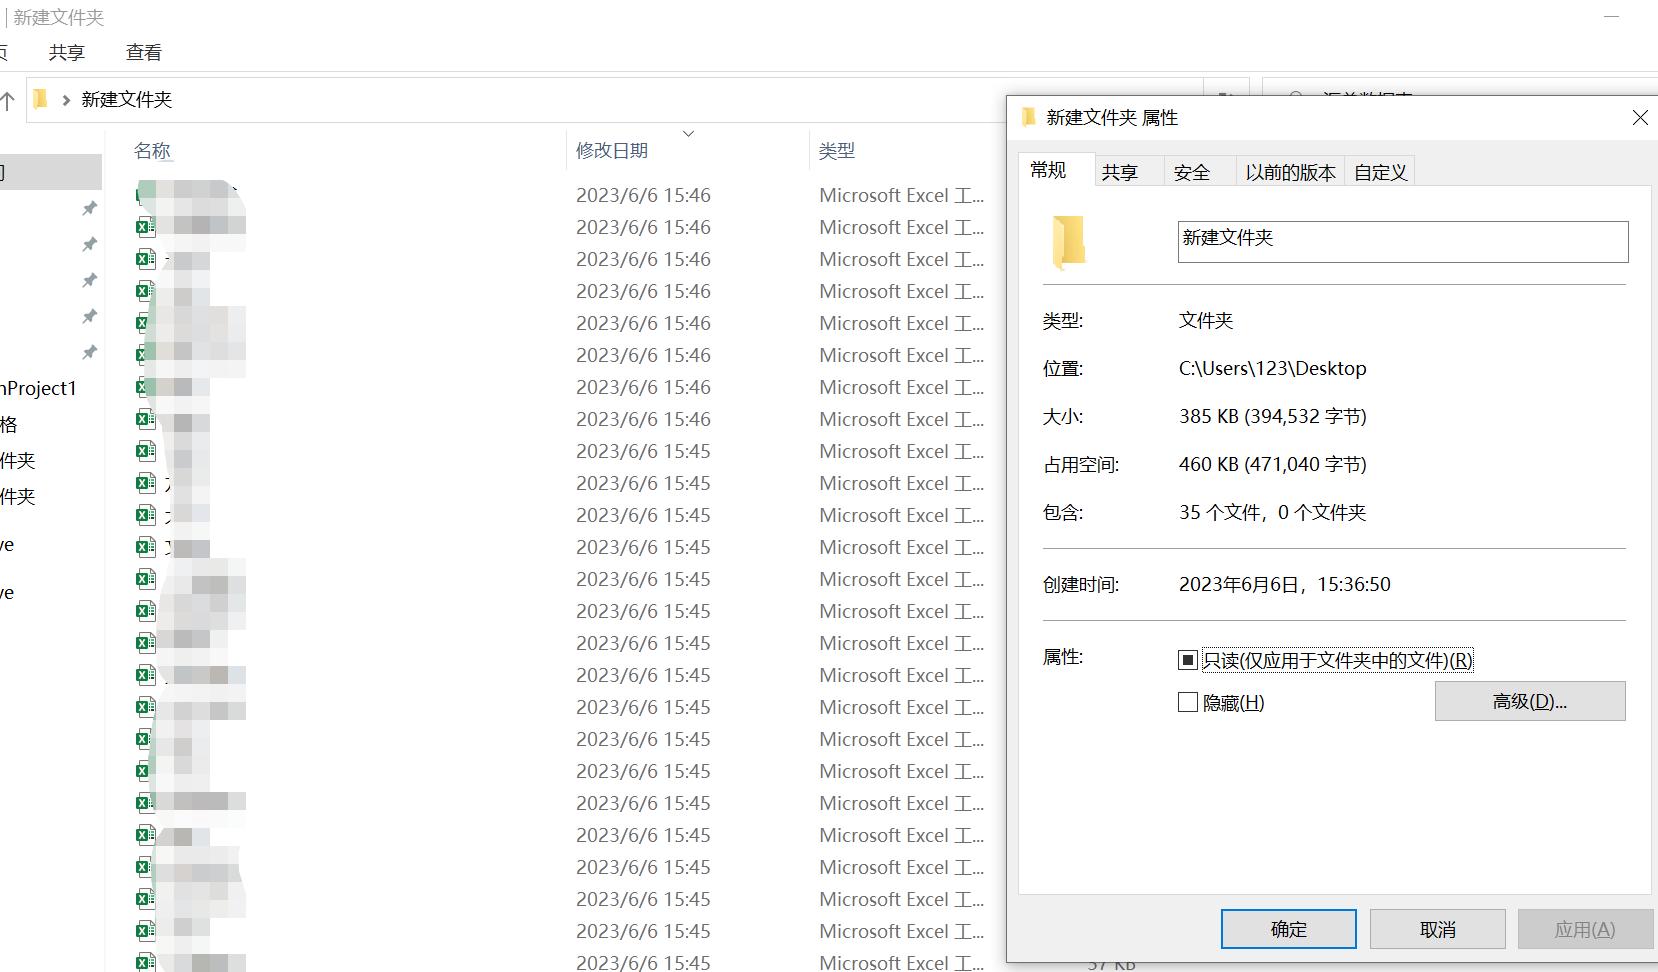1658x972 pixels.
Task: Enable the 隐藏 hidden attribute checkbox
Action: 1188,702
